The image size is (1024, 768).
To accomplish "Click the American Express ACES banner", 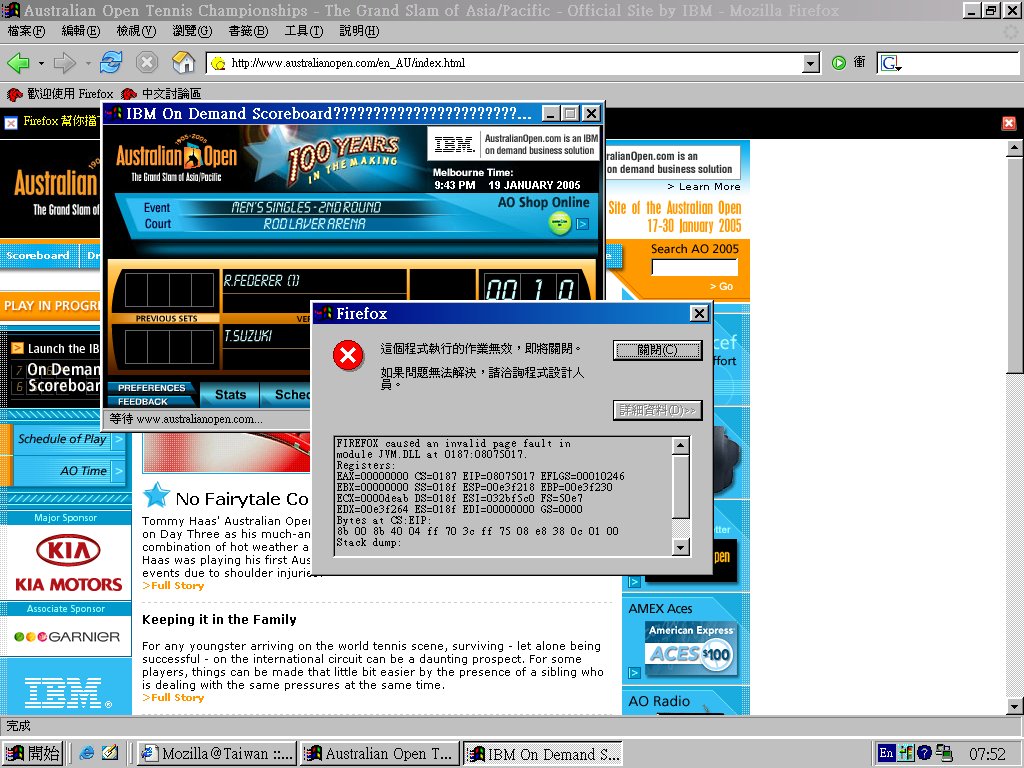I will [x=691, y=649].
